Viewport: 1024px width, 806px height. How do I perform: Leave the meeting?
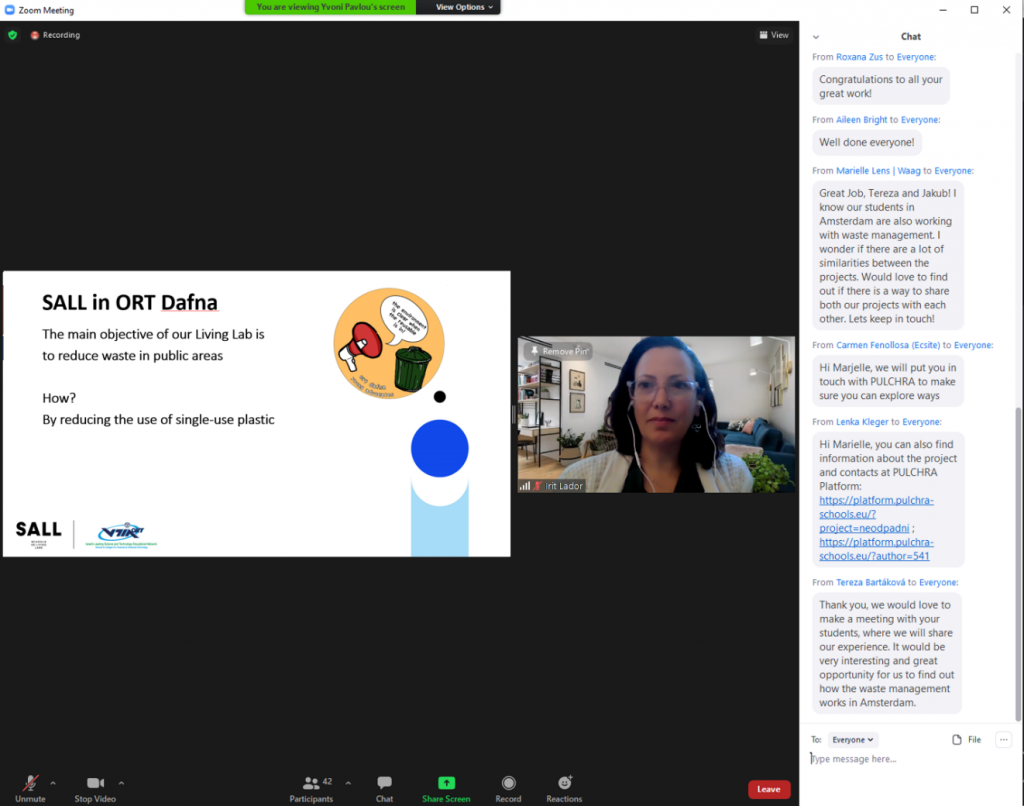pyautogui.click(x=769, y=789)
